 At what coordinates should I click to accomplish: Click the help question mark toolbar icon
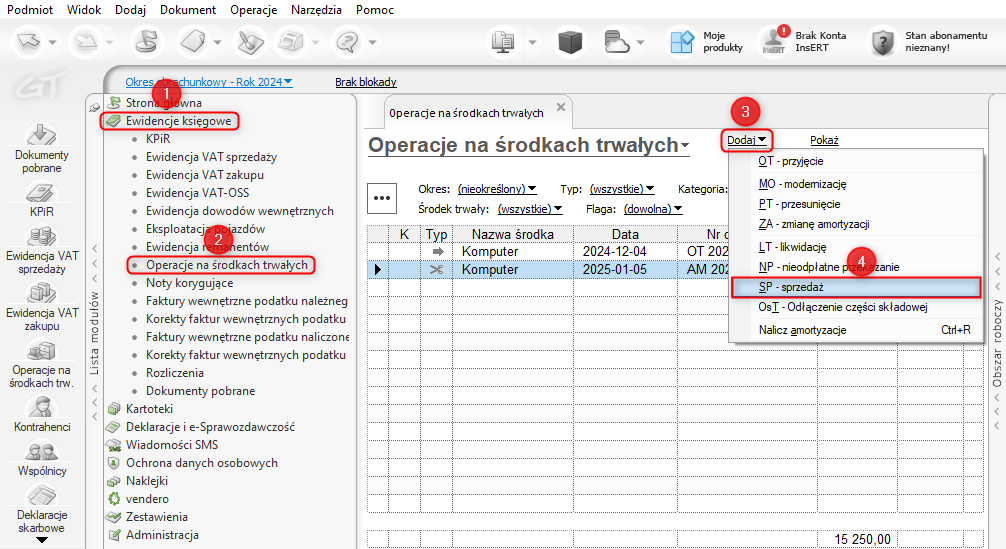(x=347, y=42)
